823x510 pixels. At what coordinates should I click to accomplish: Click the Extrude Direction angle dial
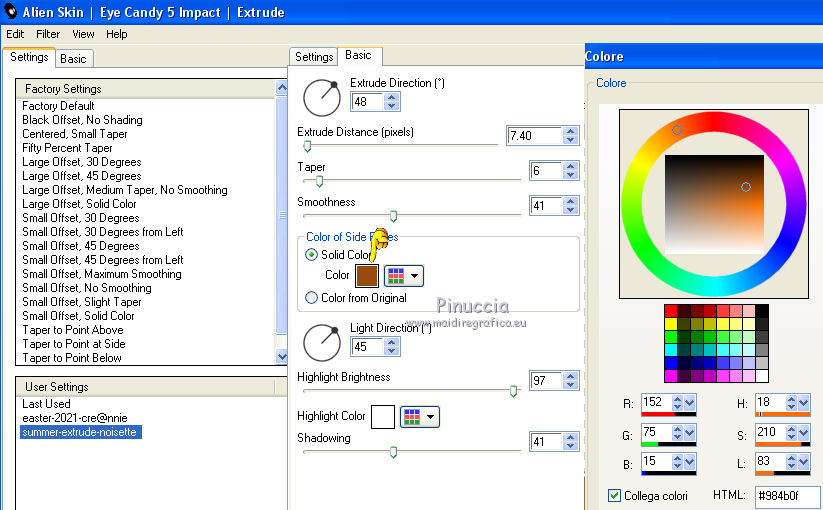pyautogui.click(x=322, y=98)
